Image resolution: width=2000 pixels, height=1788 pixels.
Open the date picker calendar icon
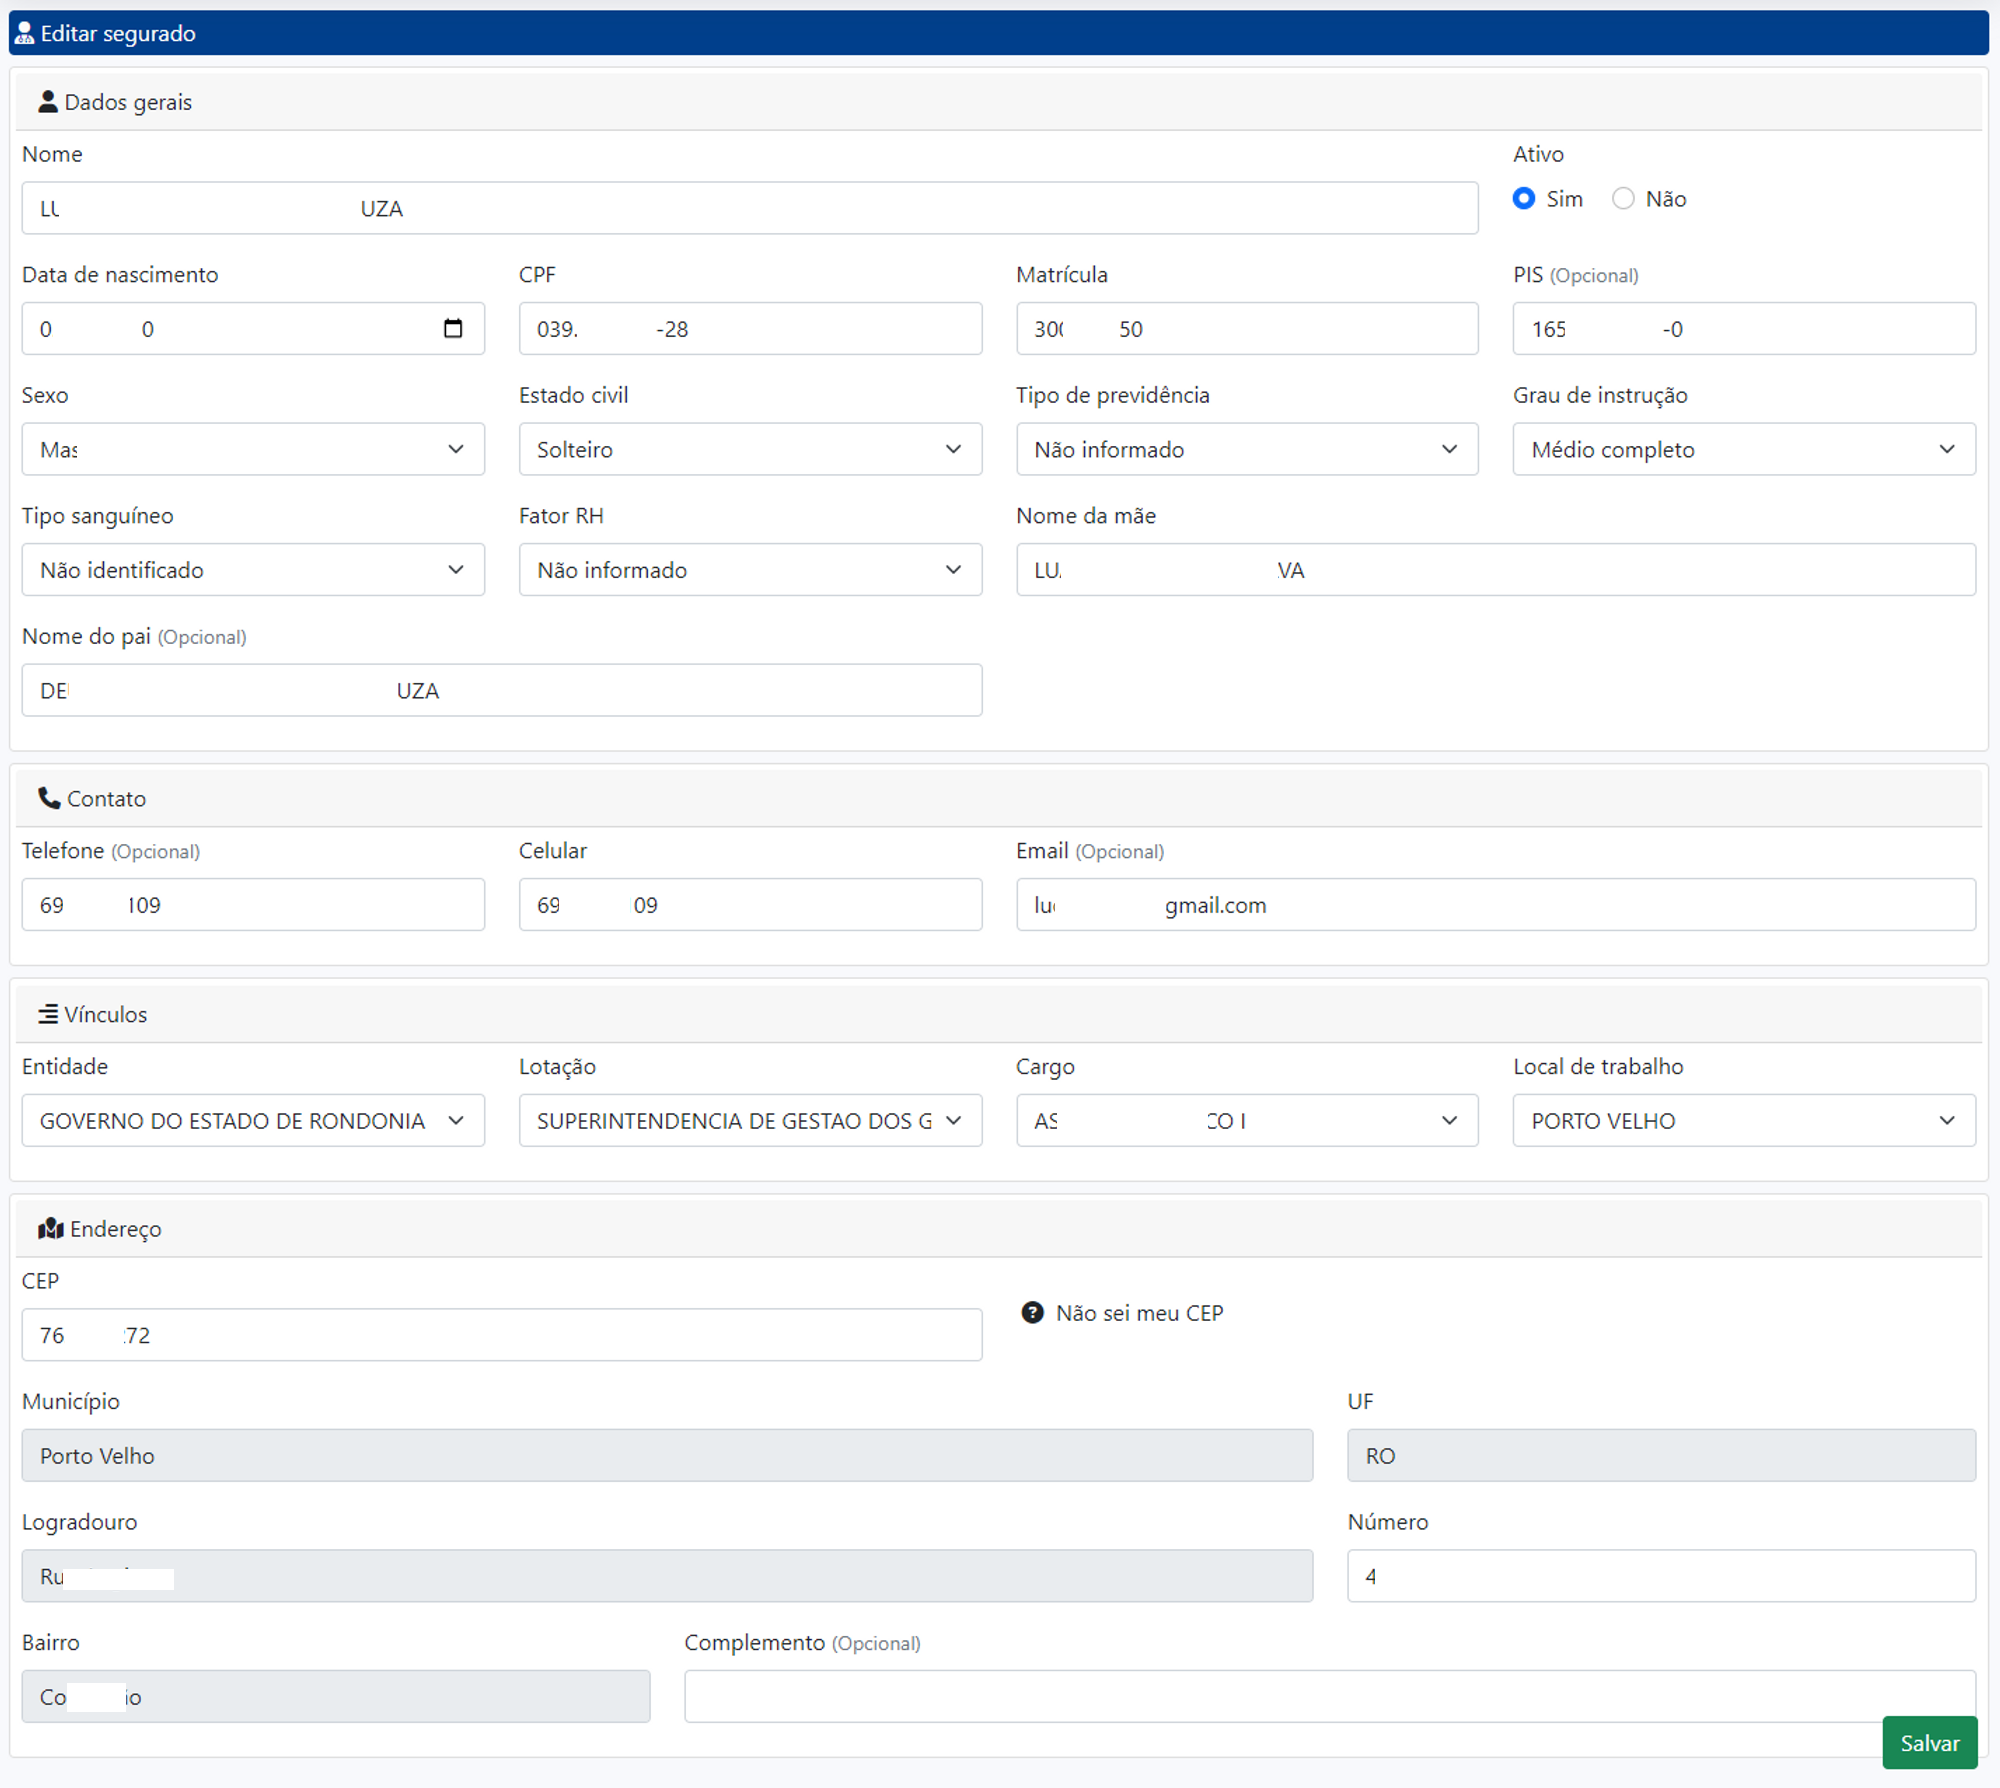(453, 328)
